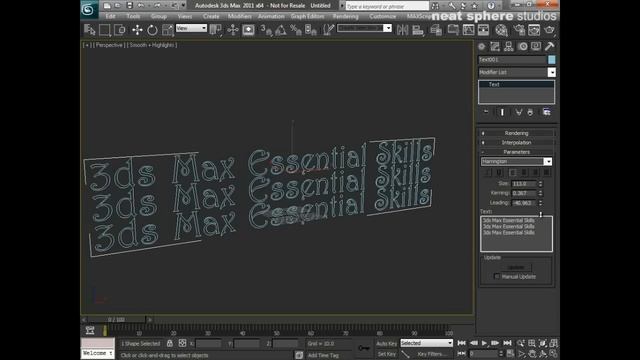Click the Set Key button
Viewport: 640px width, 360px height.
(x=386, y=354)
